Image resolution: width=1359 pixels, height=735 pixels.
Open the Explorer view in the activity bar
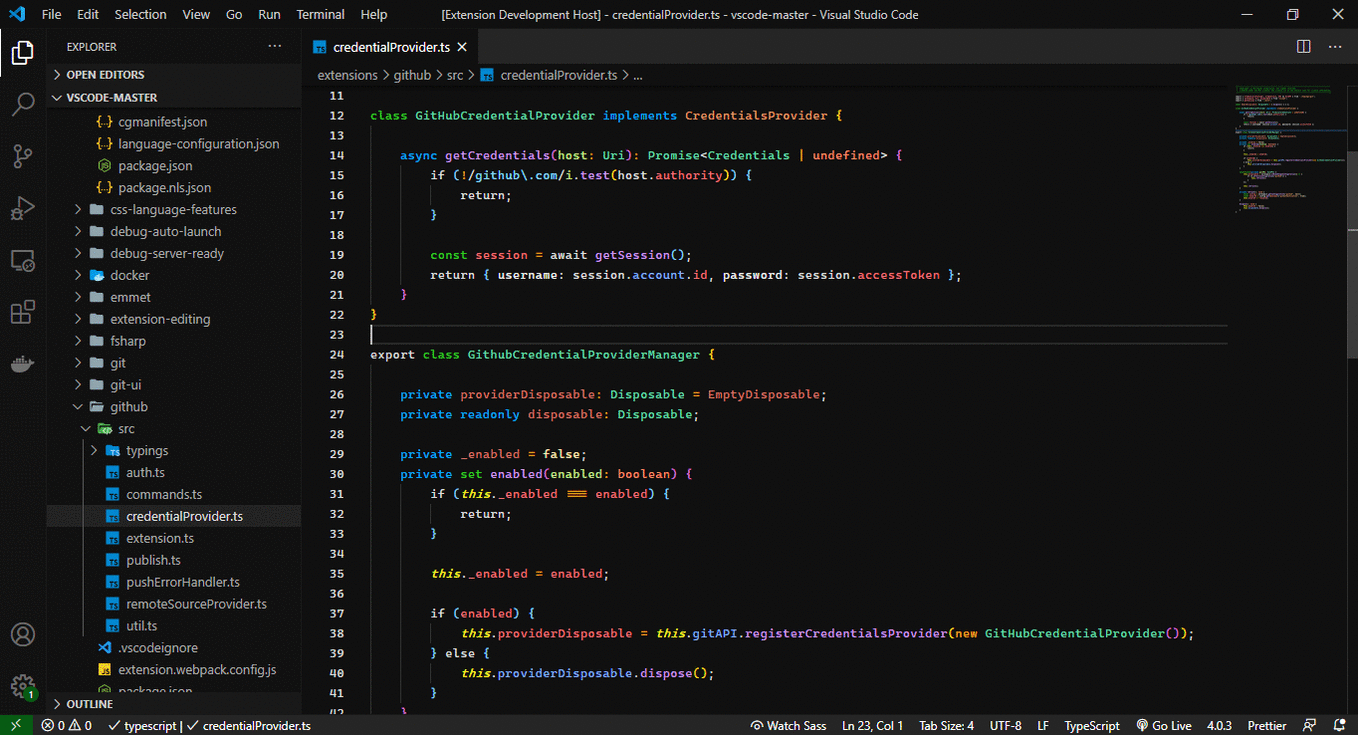pos(22,53)
